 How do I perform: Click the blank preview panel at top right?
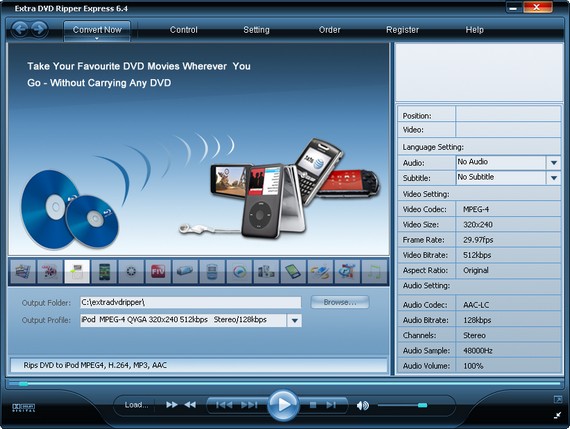point(479,72)
